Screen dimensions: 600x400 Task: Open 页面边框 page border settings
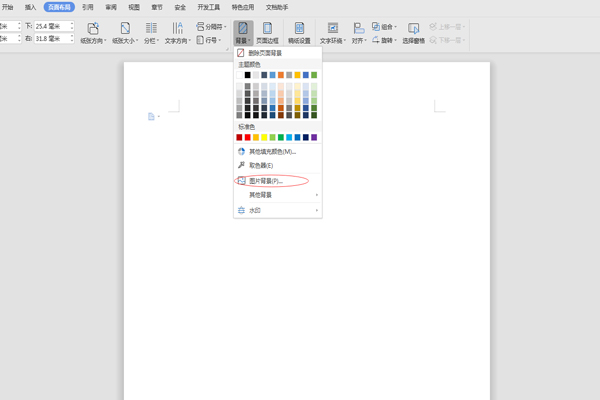click(268, 32)
